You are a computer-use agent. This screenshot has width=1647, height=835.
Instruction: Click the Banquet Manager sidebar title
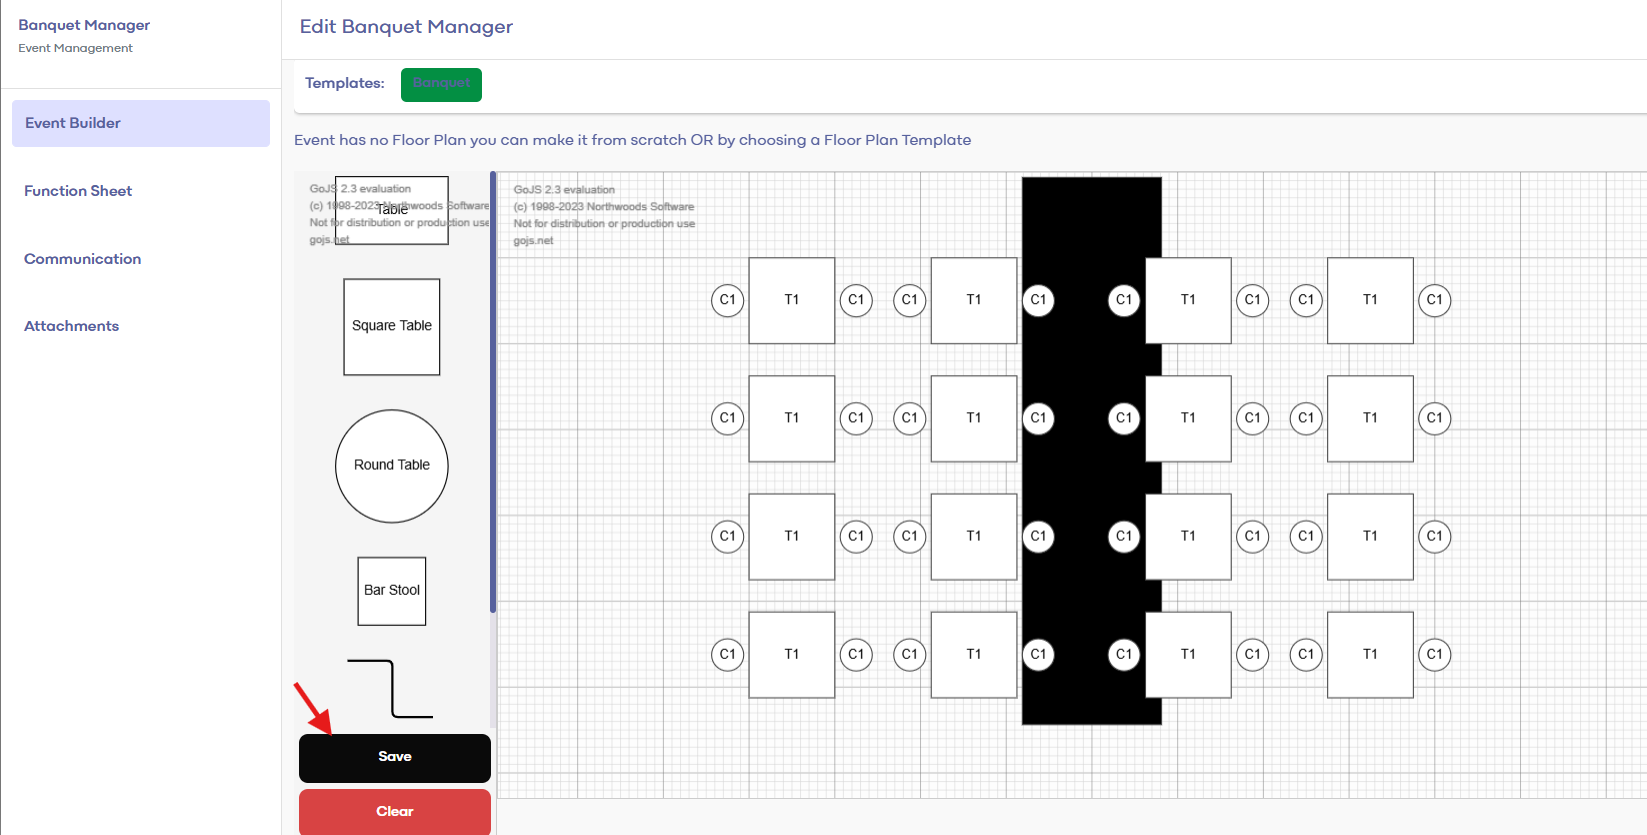click(x=84, y=25)
